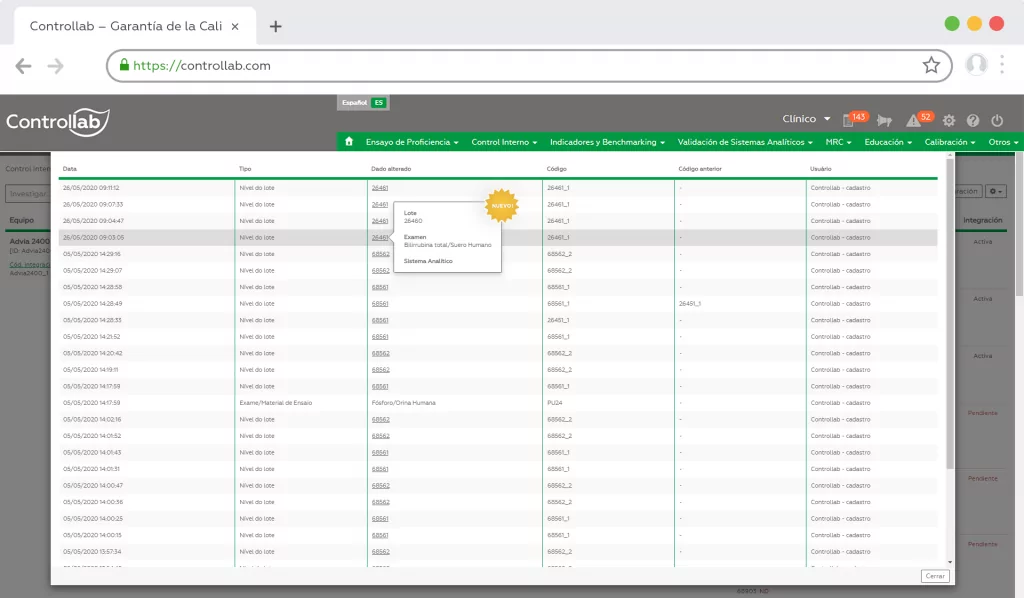Expand the Clínico dropdown

pyautogui.click(x=806, y=119)
